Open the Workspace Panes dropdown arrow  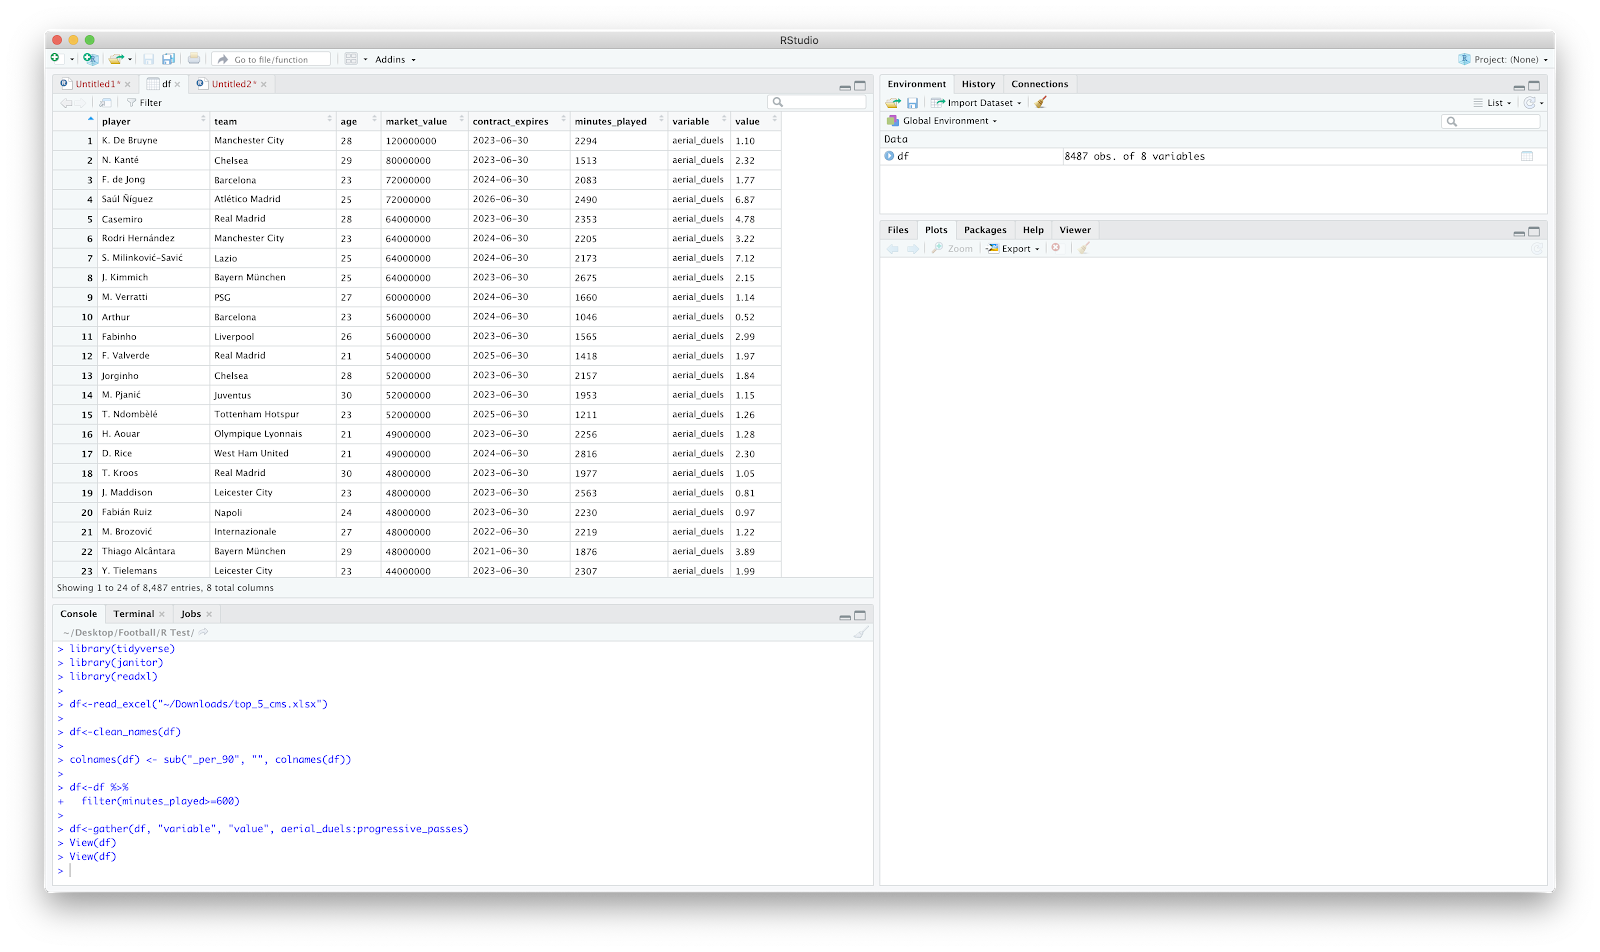tap(365, 60)
